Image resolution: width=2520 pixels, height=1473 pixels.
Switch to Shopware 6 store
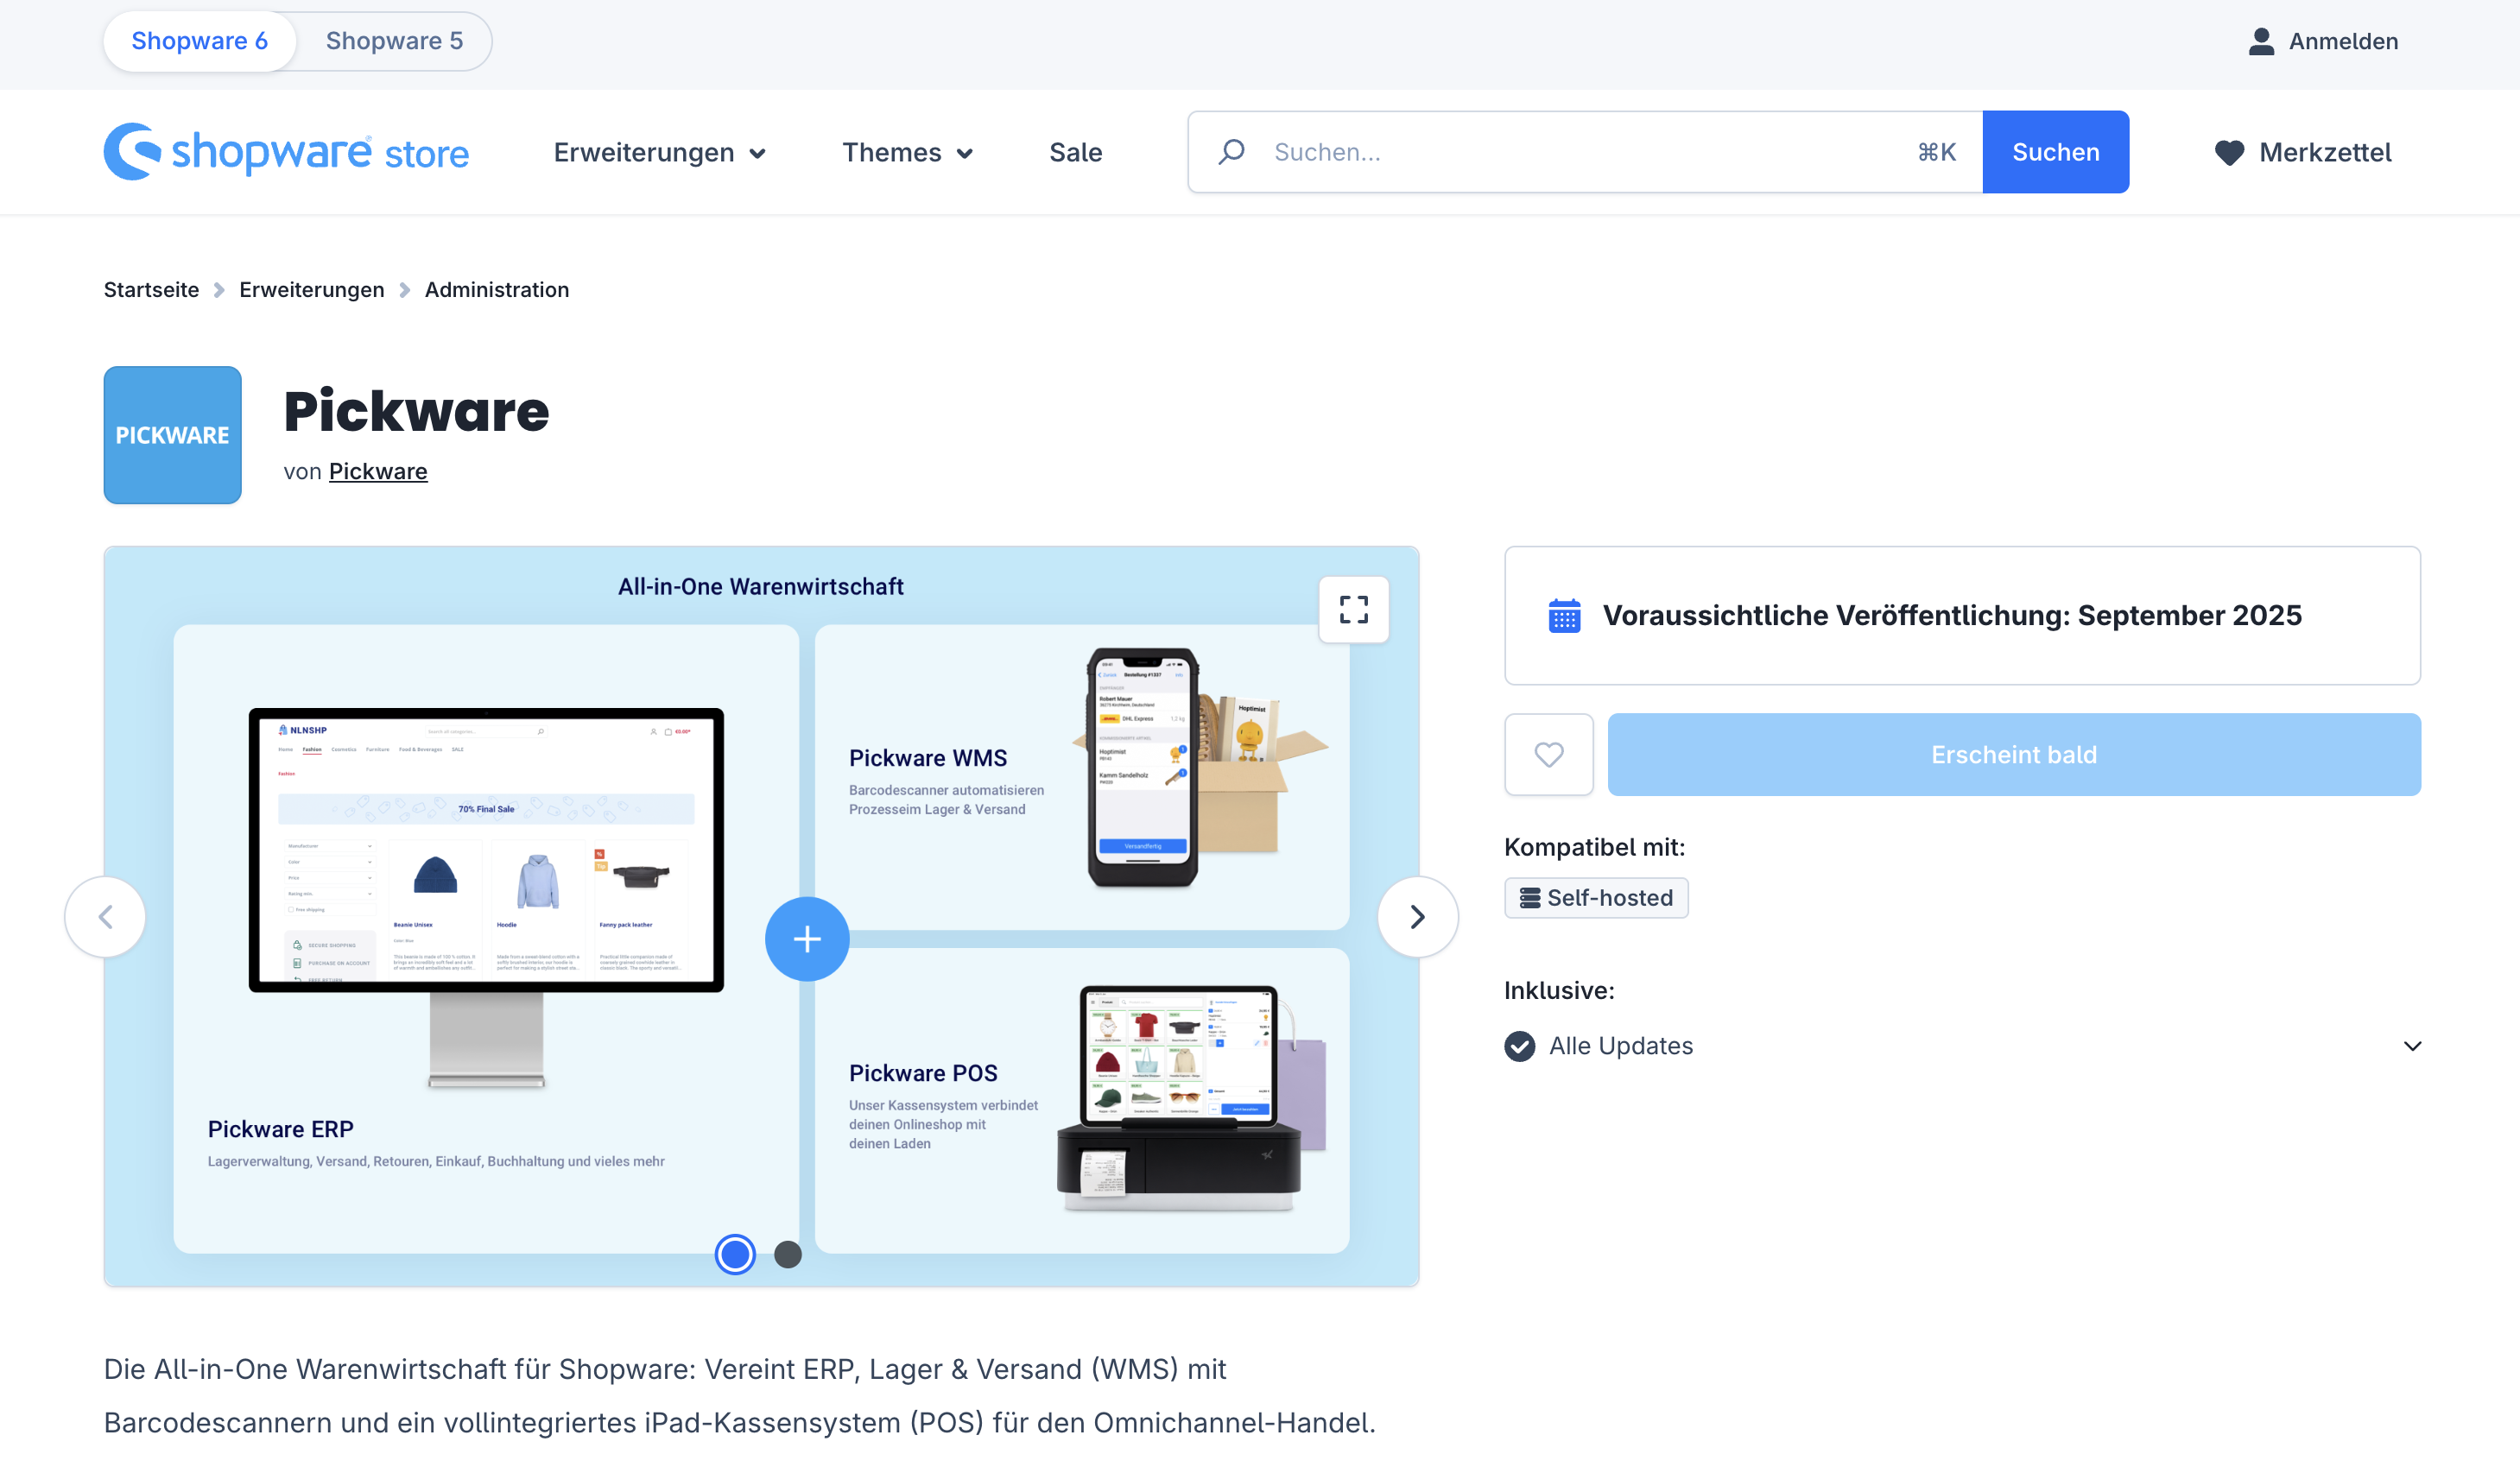pyautogui.click(x=200, y=41)
